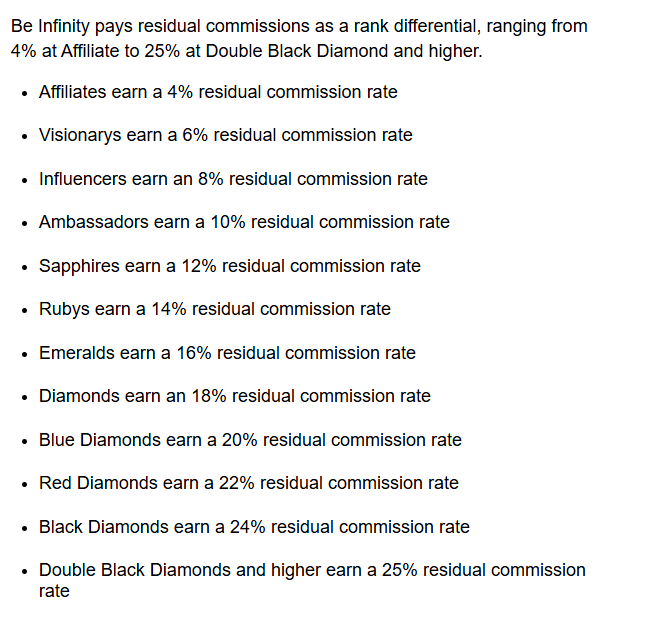
Task: Select the Ambassadors 10% commission line
Action: 244,222
